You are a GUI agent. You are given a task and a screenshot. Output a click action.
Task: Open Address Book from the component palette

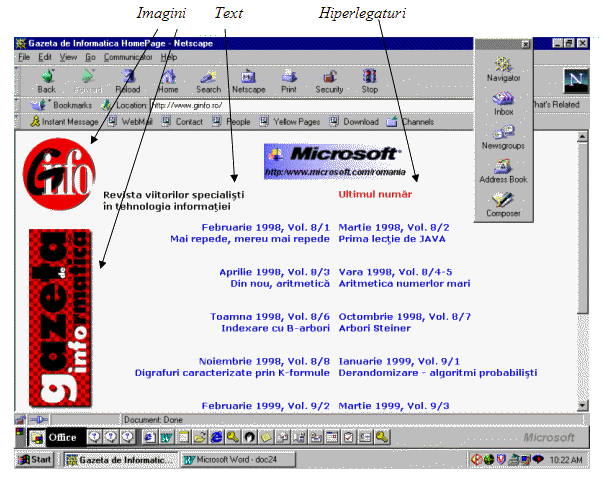coord(503,171)
